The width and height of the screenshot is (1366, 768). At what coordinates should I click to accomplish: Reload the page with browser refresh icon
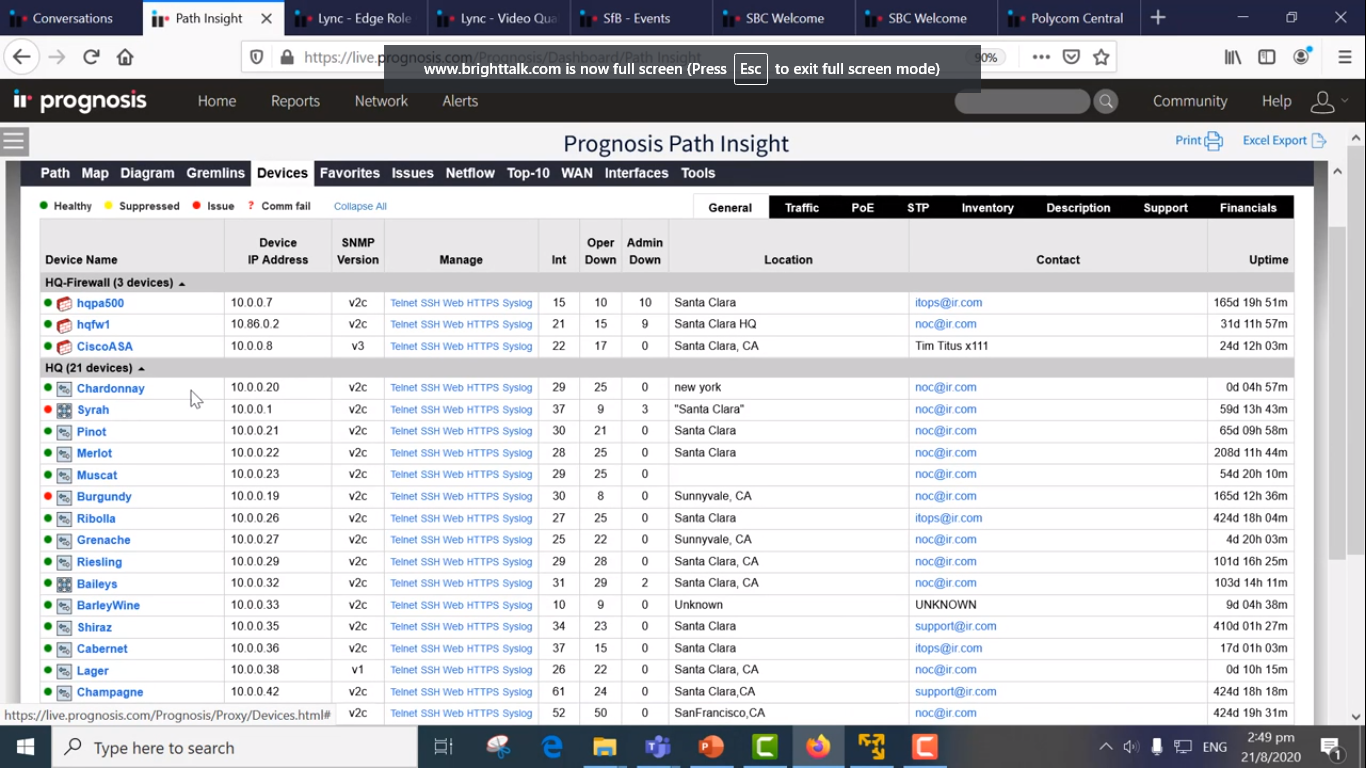point(91,57)
